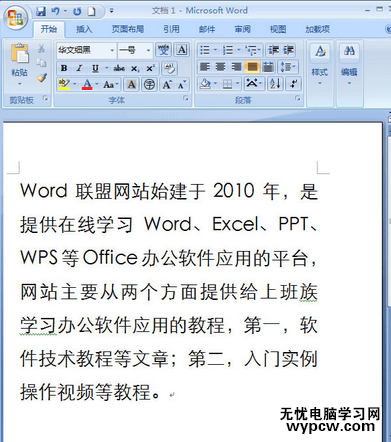Open the font name dropdown 华文细黑

112,50
